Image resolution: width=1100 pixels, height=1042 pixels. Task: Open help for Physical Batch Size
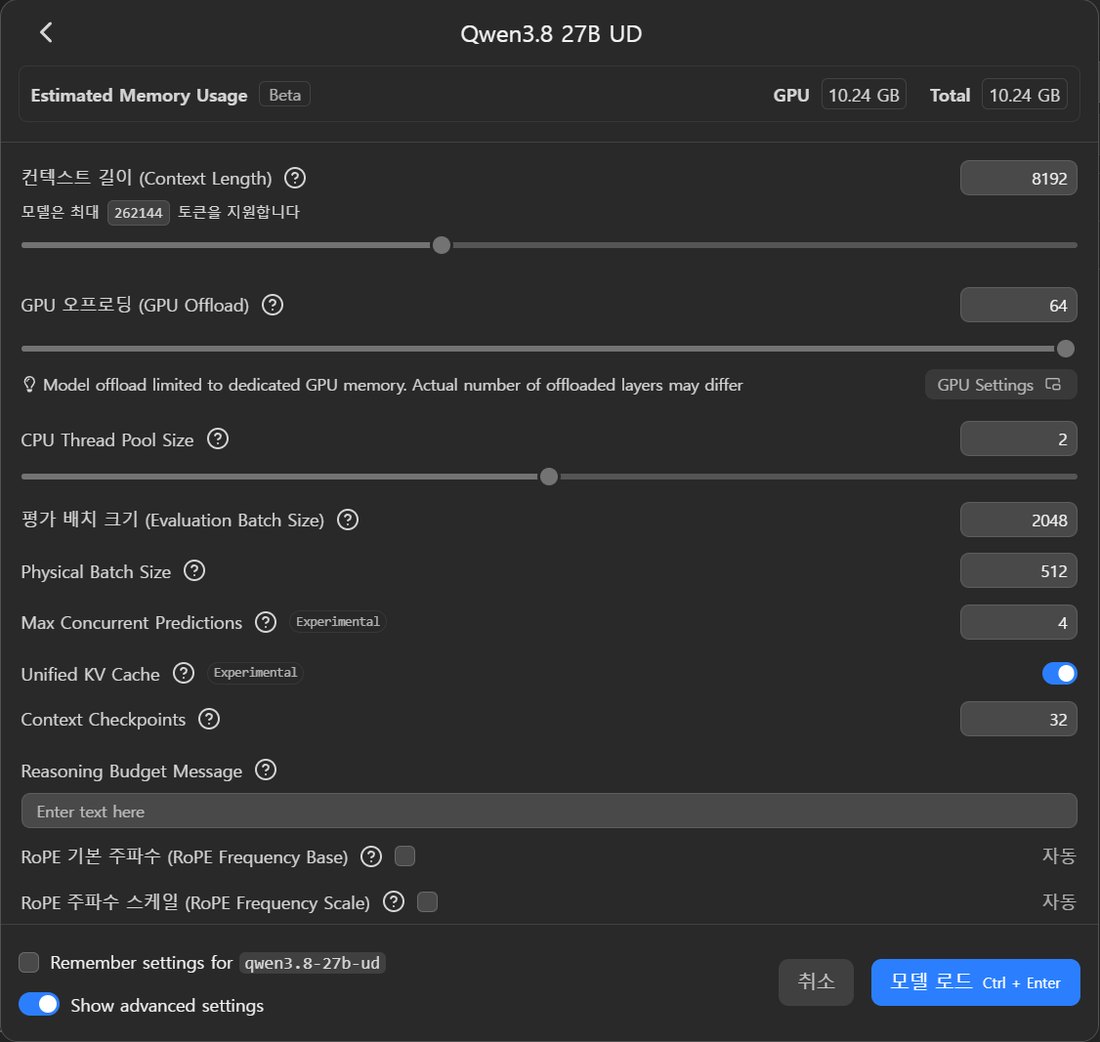tap(194, 571)
